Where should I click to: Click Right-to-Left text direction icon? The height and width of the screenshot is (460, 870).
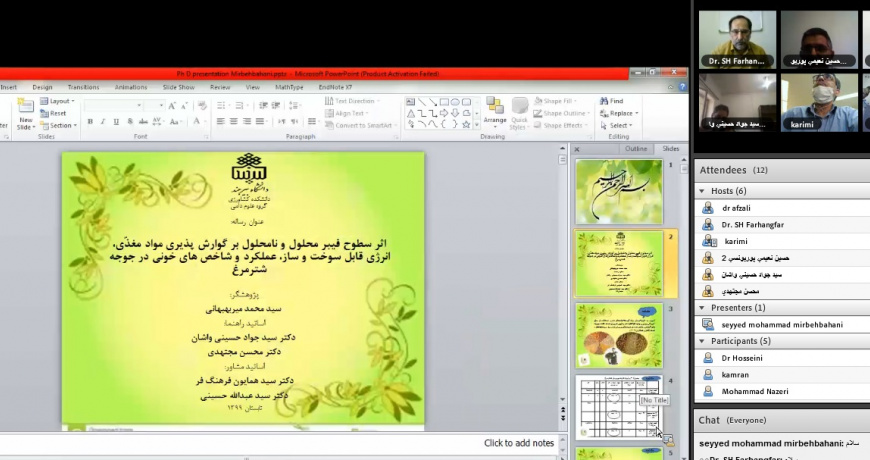click(295, 122)
